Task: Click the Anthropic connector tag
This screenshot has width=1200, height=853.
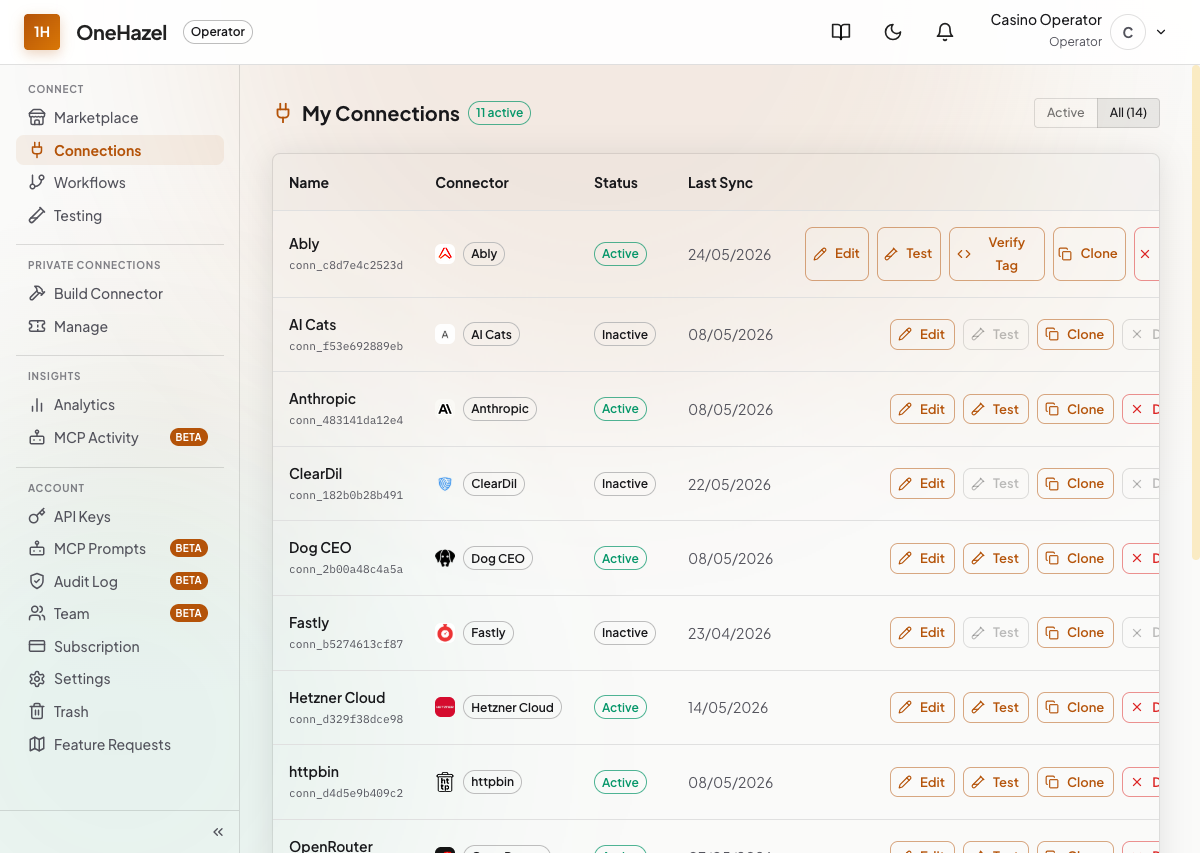Action: click(500, 409)
